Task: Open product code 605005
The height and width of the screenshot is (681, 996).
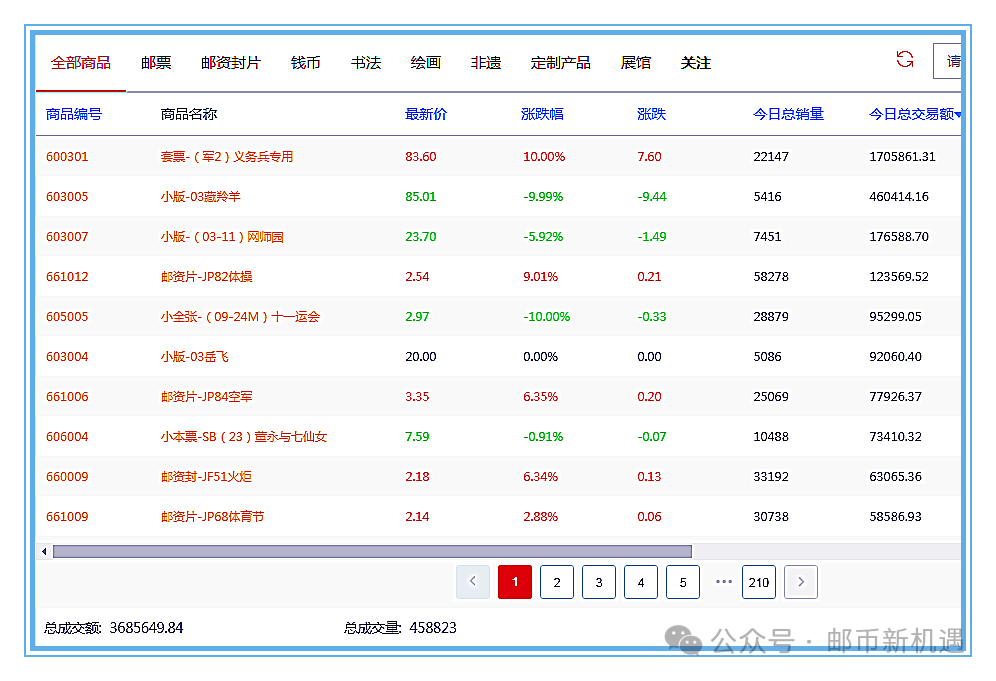Action: pyautogui.click(x=67, y=317)
